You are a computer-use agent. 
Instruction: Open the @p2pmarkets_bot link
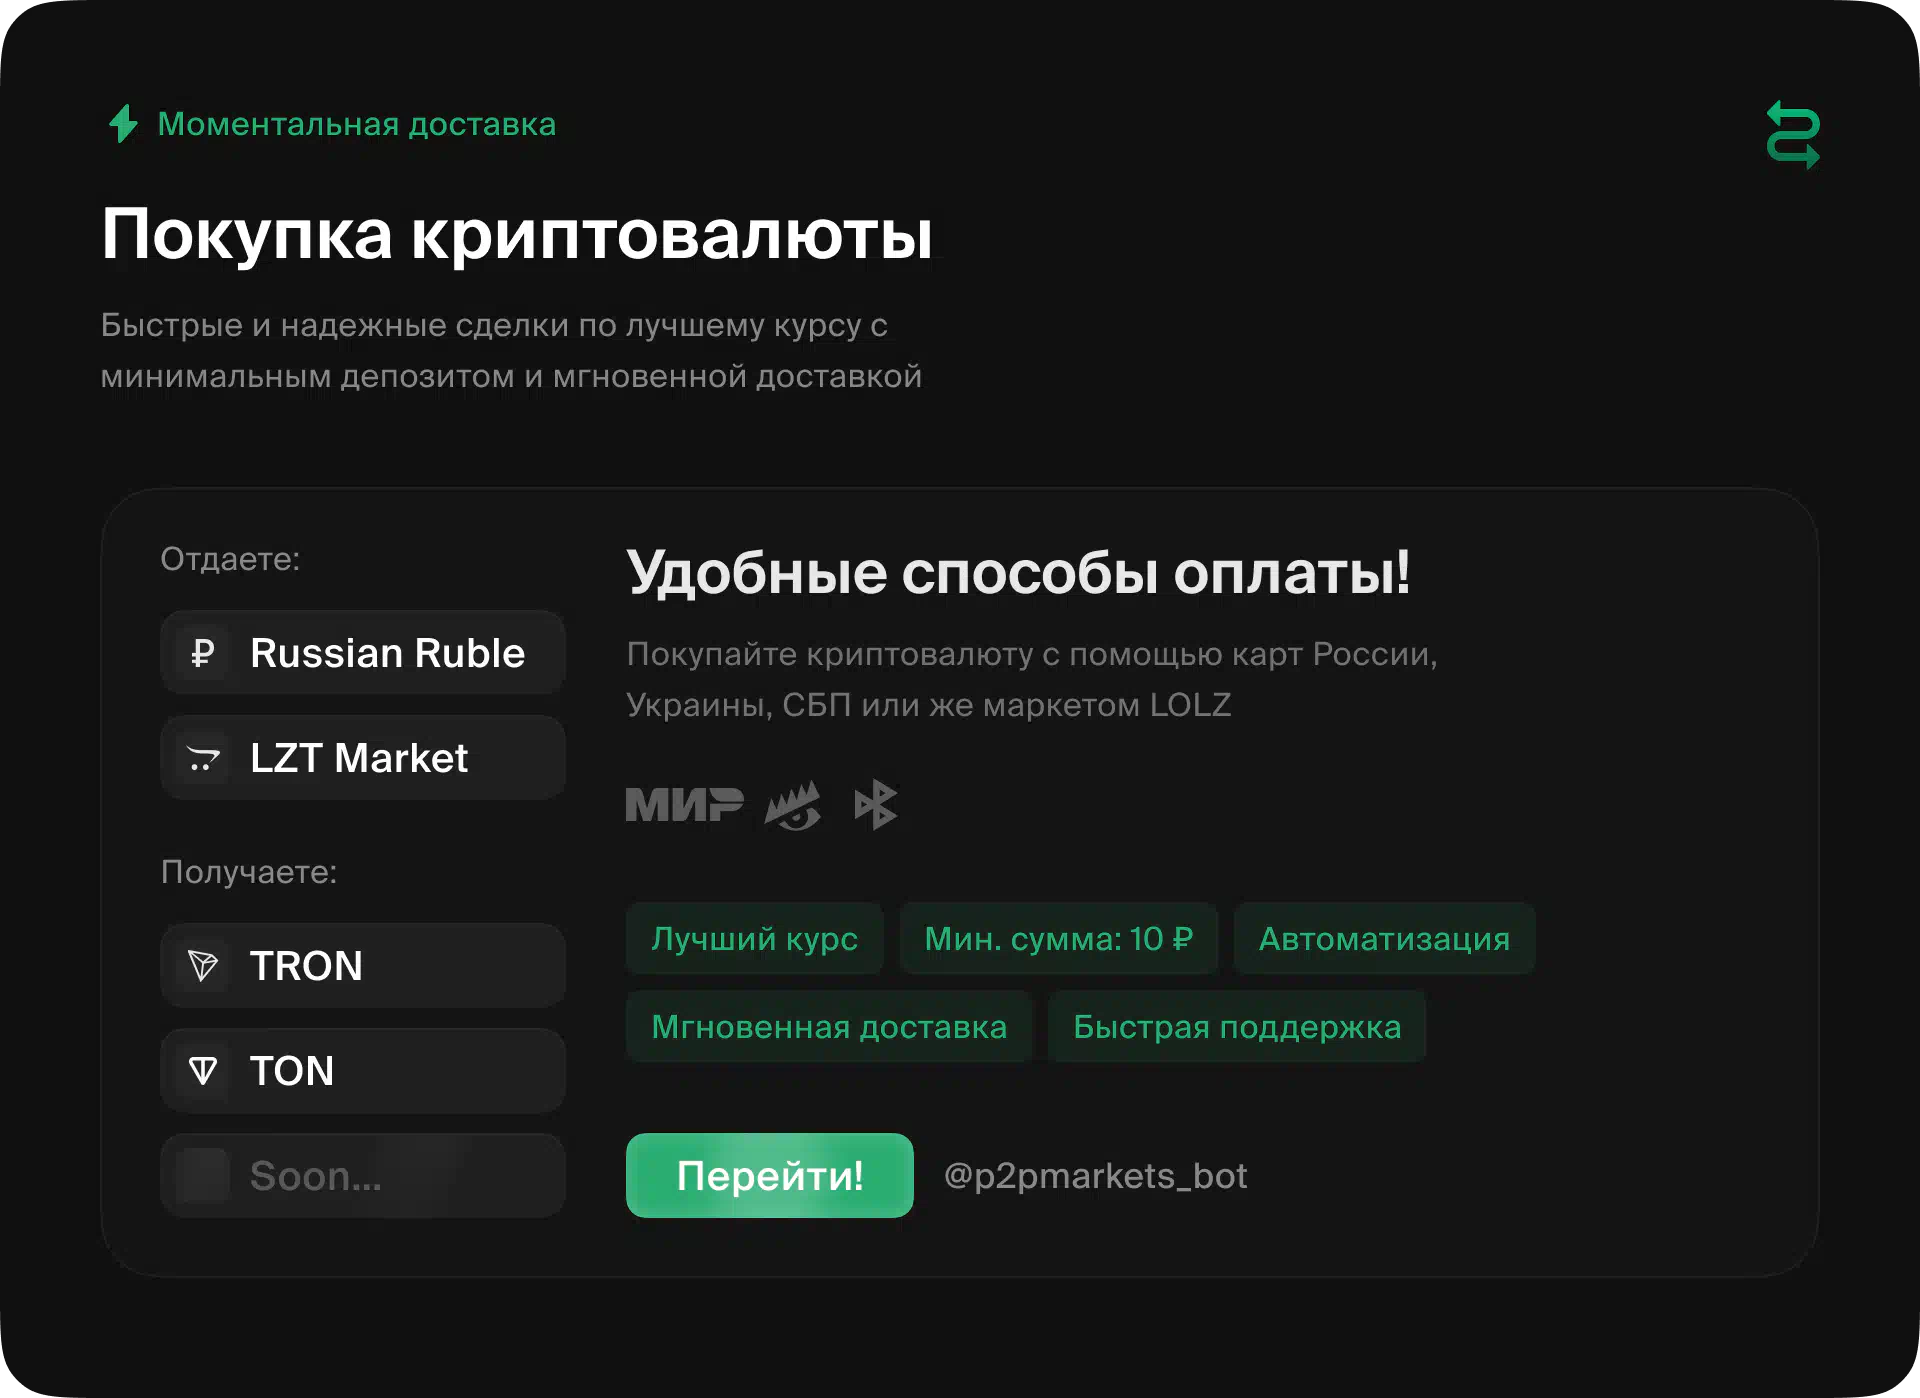[x=1095, y=1176]
